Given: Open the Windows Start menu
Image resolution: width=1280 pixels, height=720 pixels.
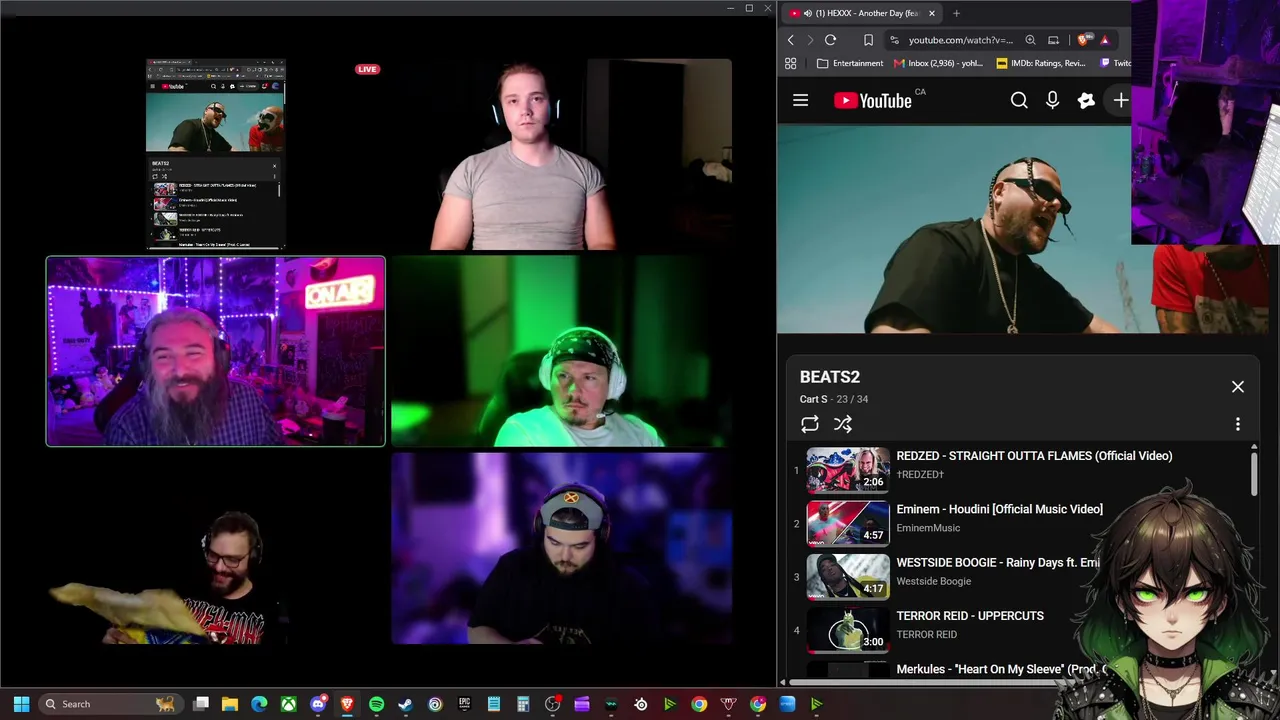Looking at the screenshot, I should click(21, 704).
